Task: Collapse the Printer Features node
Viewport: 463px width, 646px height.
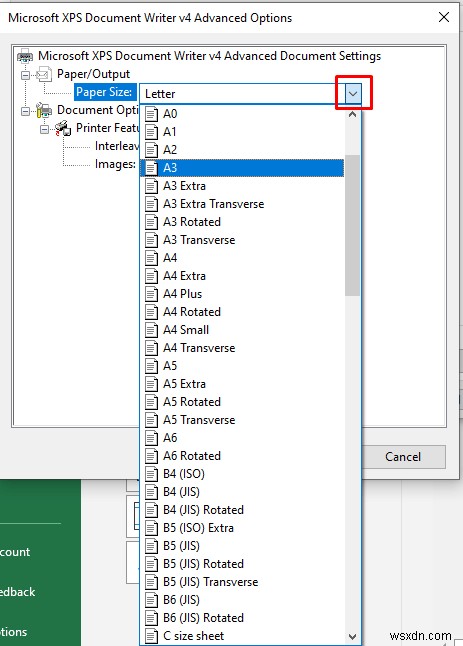Action: pyautogui.click(x=44, y=129)
